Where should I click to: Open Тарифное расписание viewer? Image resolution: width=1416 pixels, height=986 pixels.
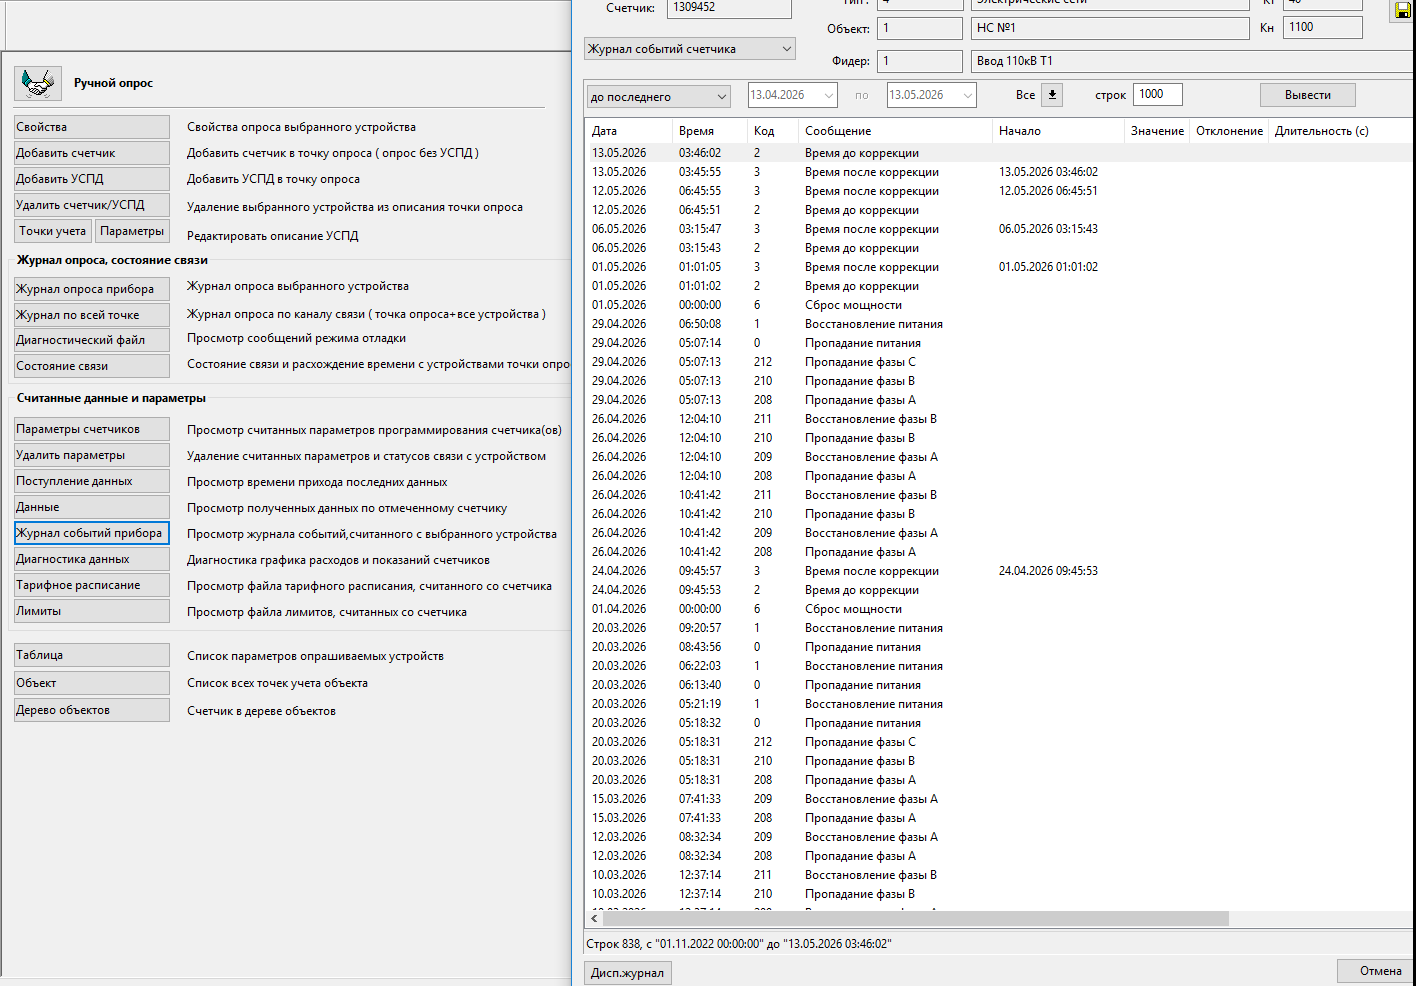click(x=92, y=585)
